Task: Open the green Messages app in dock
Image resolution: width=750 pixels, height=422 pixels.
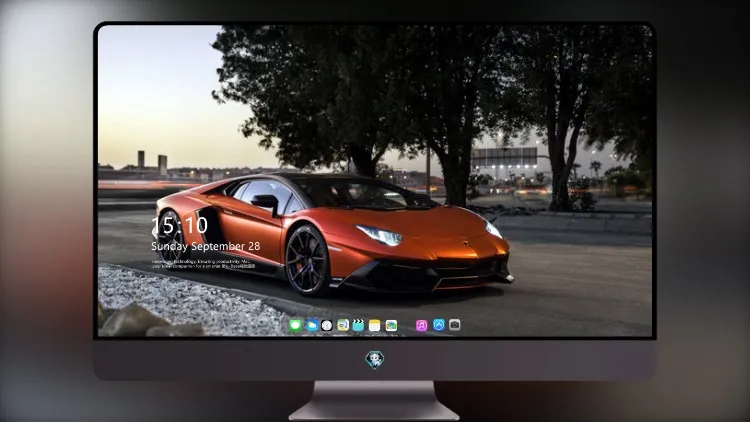Action: [x=295, y=325]
